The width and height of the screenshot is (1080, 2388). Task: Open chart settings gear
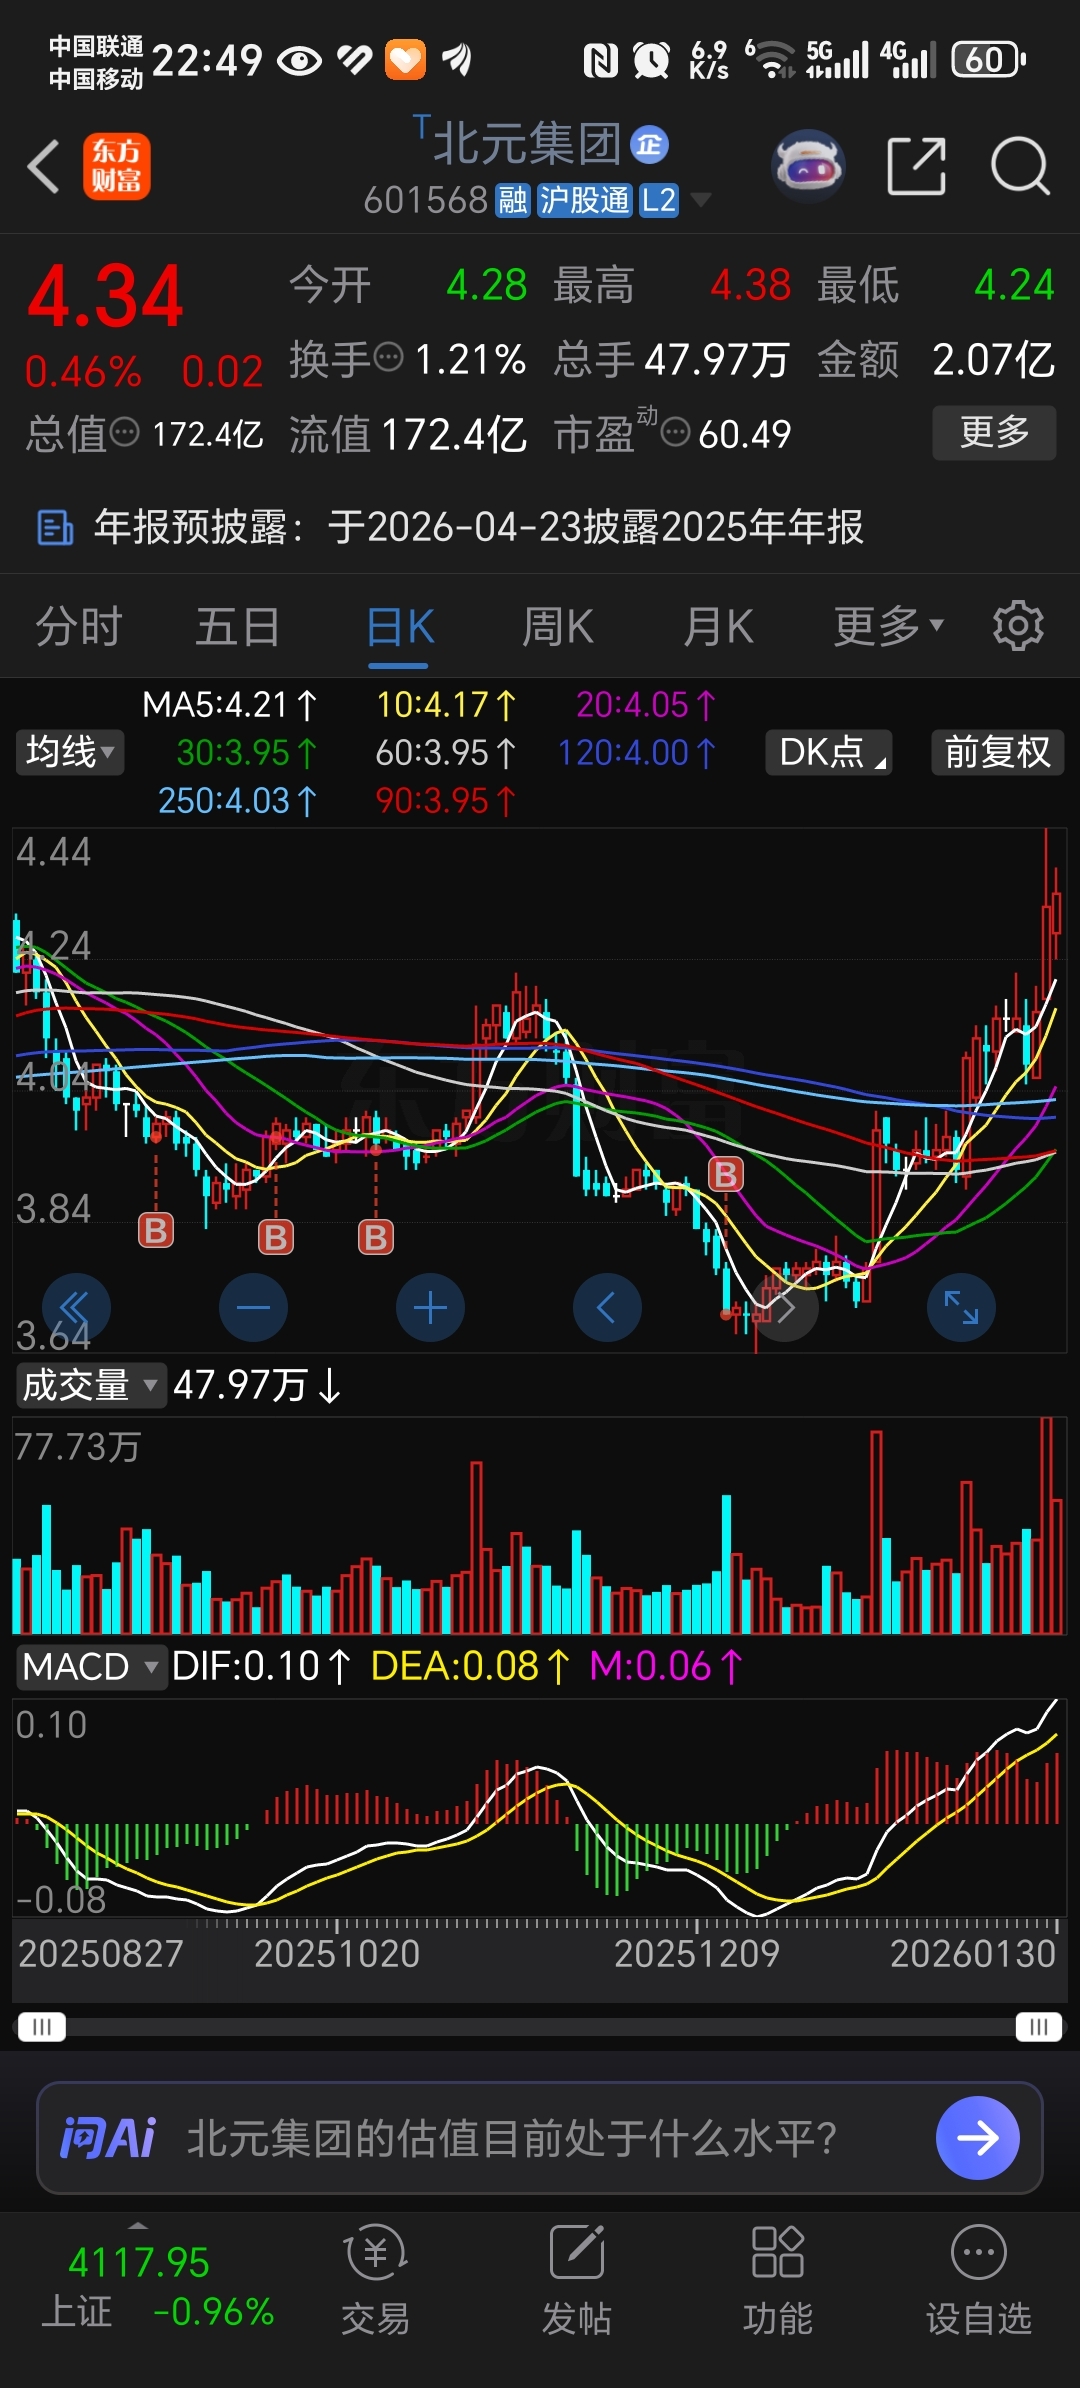coord(1018,627)
